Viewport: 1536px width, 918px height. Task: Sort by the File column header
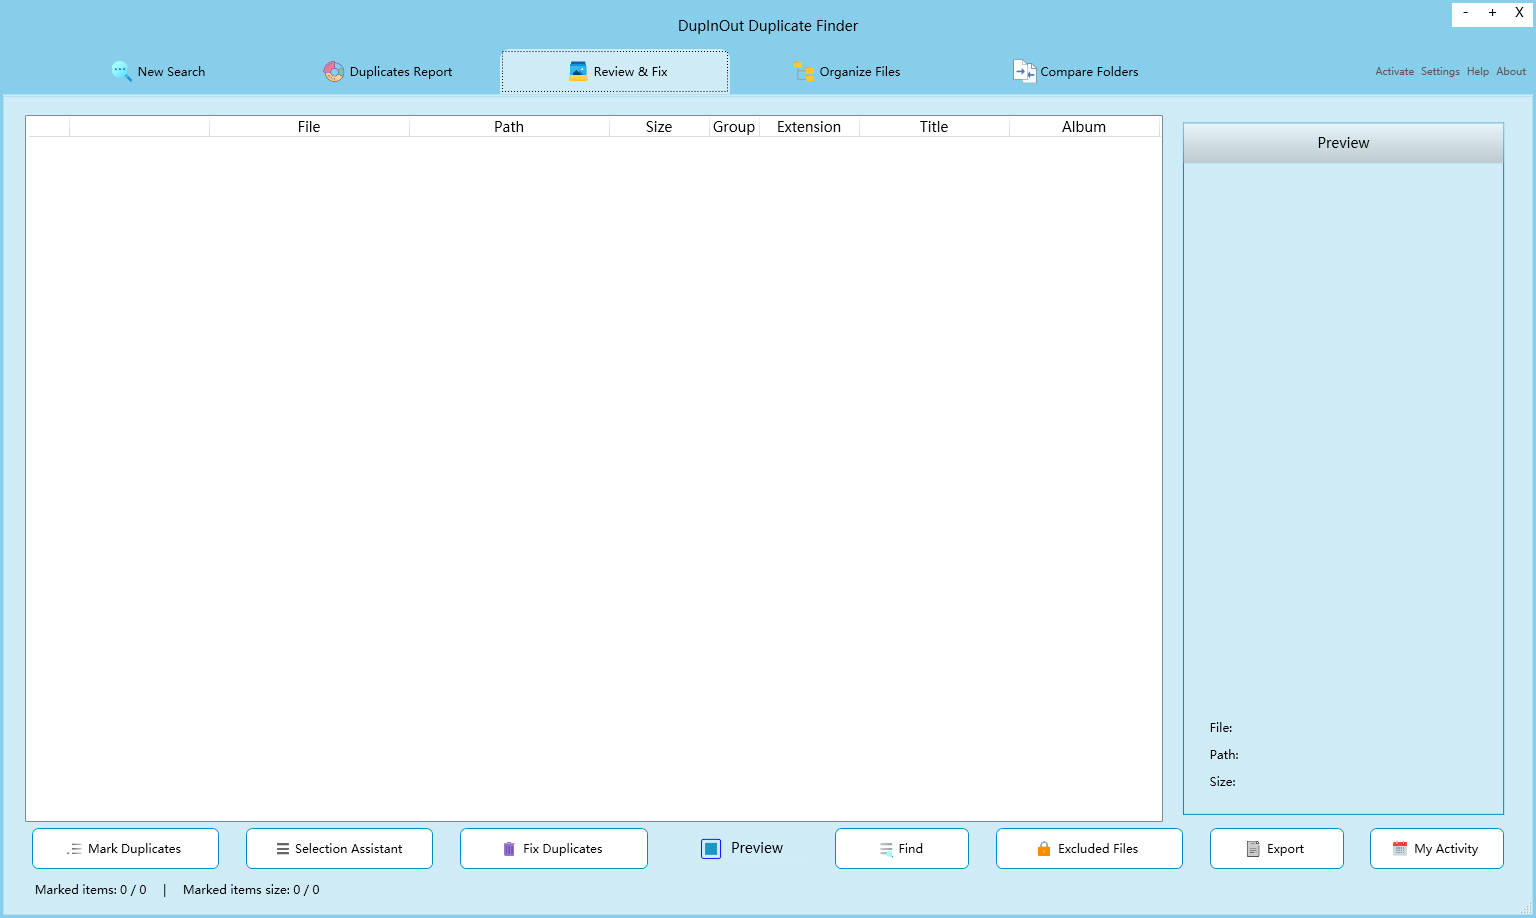point(309,127)
